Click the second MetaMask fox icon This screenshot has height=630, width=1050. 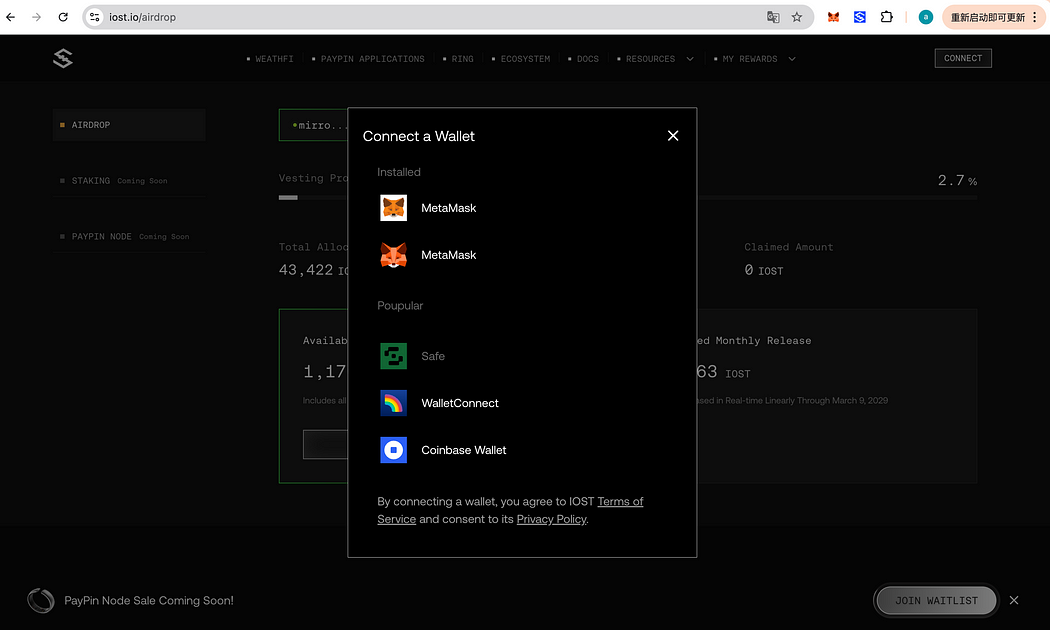coord(394,255)
